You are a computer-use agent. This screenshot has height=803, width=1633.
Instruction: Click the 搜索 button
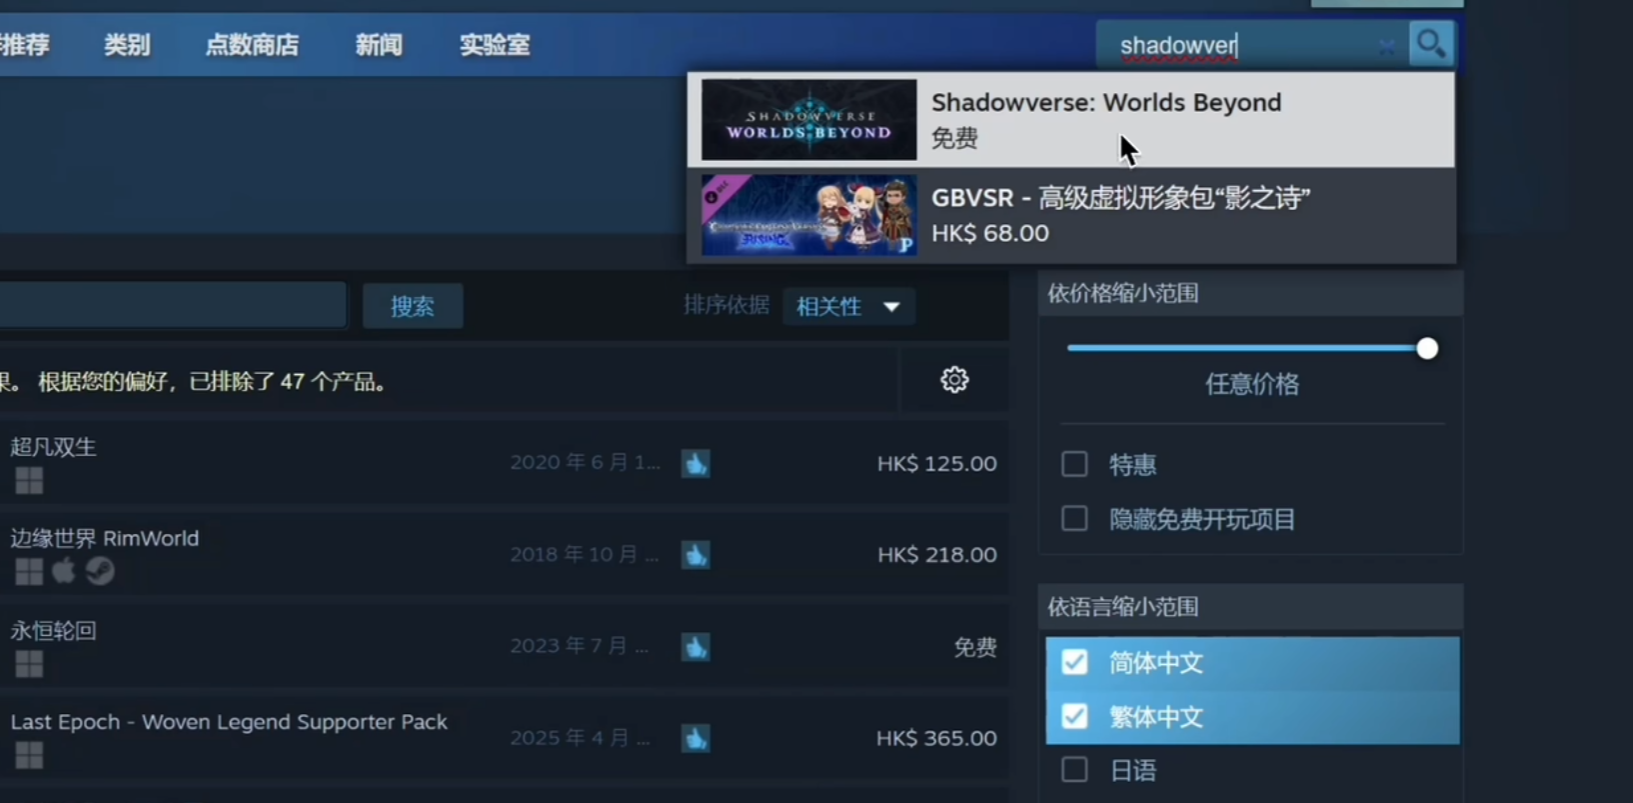(x=412, y=306)
